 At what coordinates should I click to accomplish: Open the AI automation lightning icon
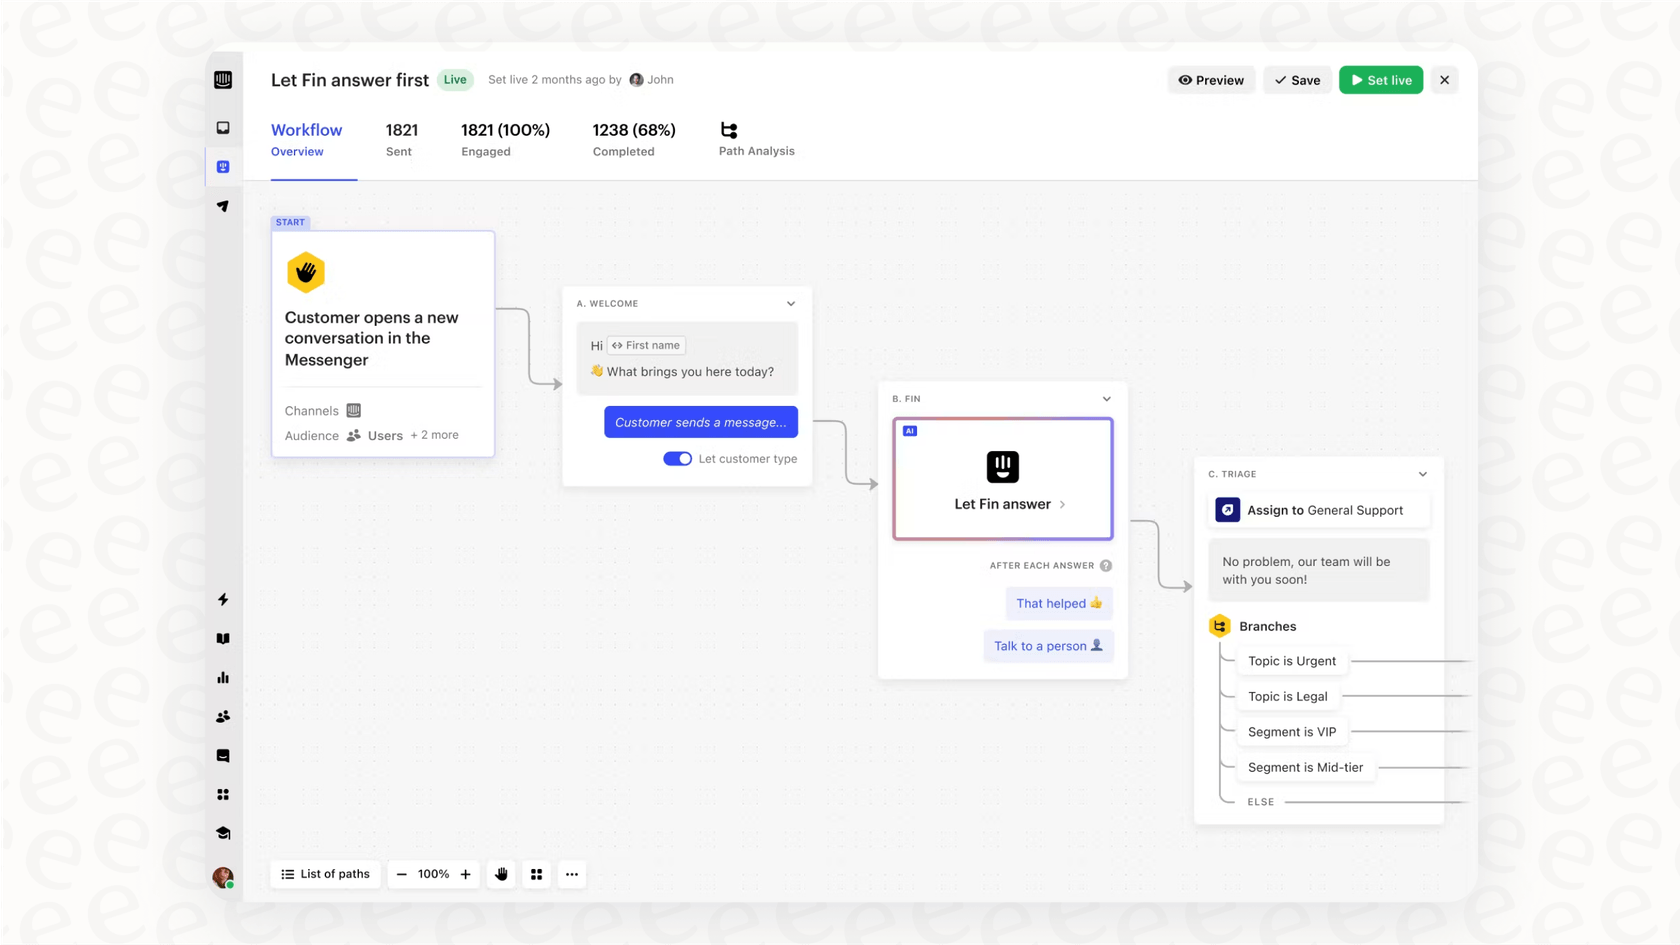(x=223, y=599)
